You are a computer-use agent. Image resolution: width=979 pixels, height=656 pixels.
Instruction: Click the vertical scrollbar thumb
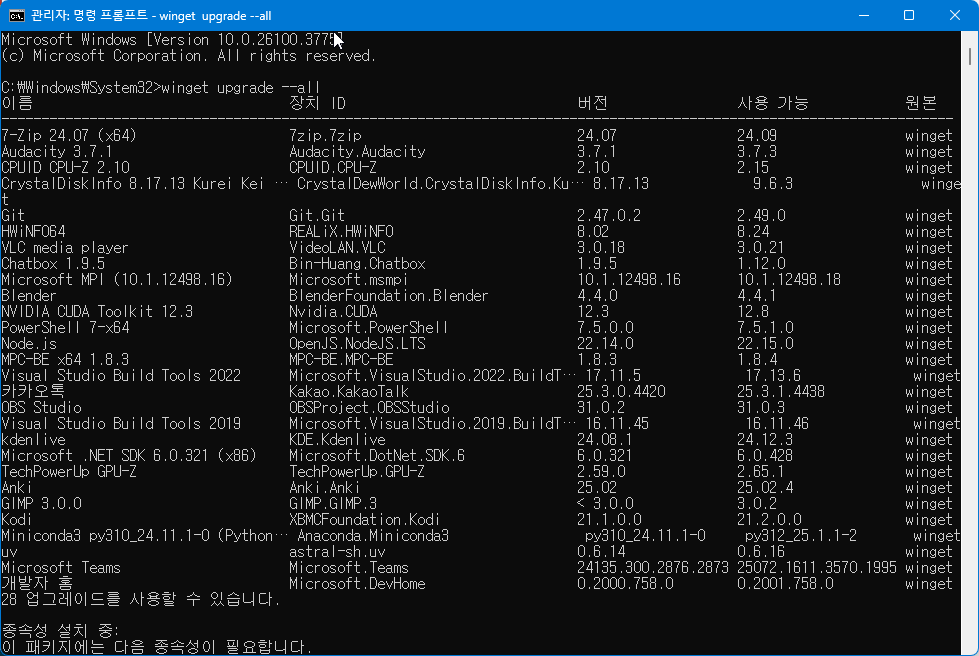tap(970, 56)
